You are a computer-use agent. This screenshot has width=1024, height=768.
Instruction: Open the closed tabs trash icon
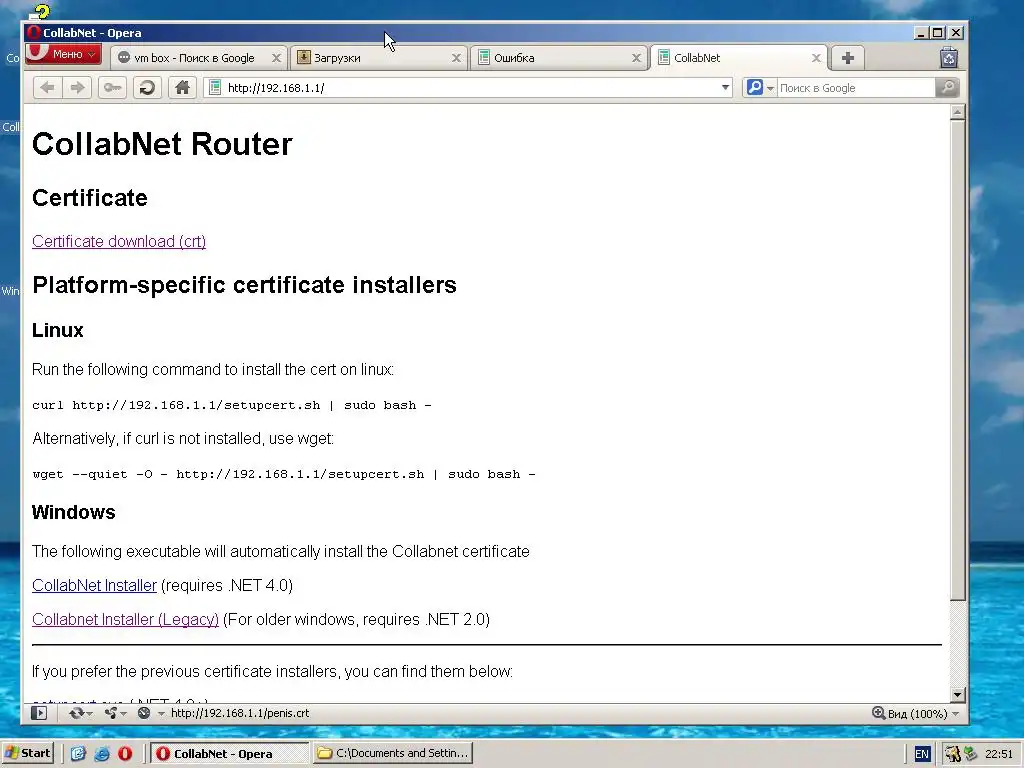949,58
